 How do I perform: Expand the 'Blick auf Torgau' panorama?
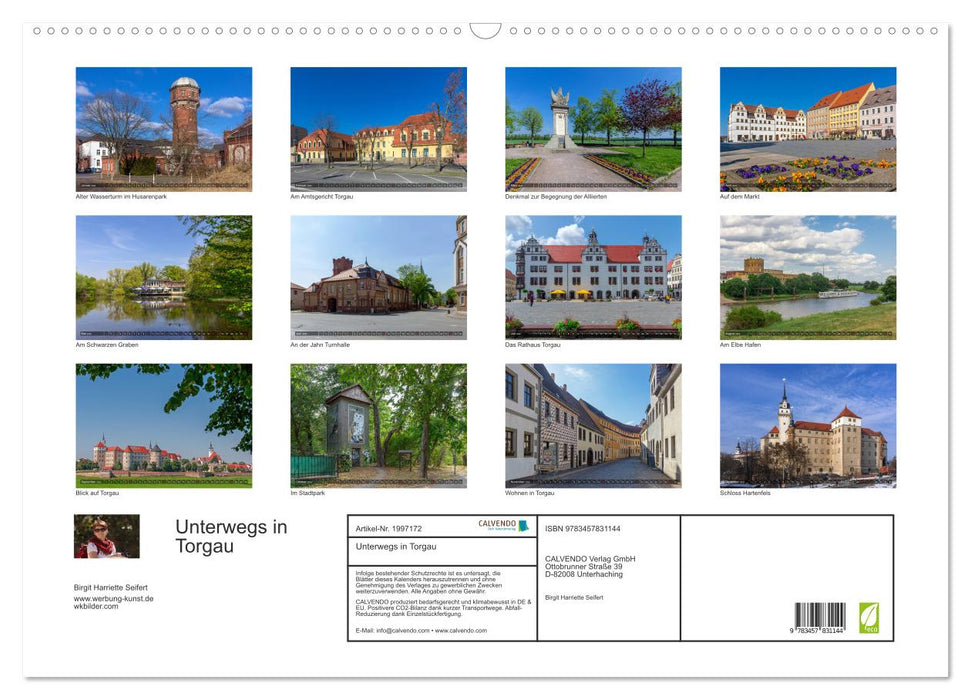(163, 425)
